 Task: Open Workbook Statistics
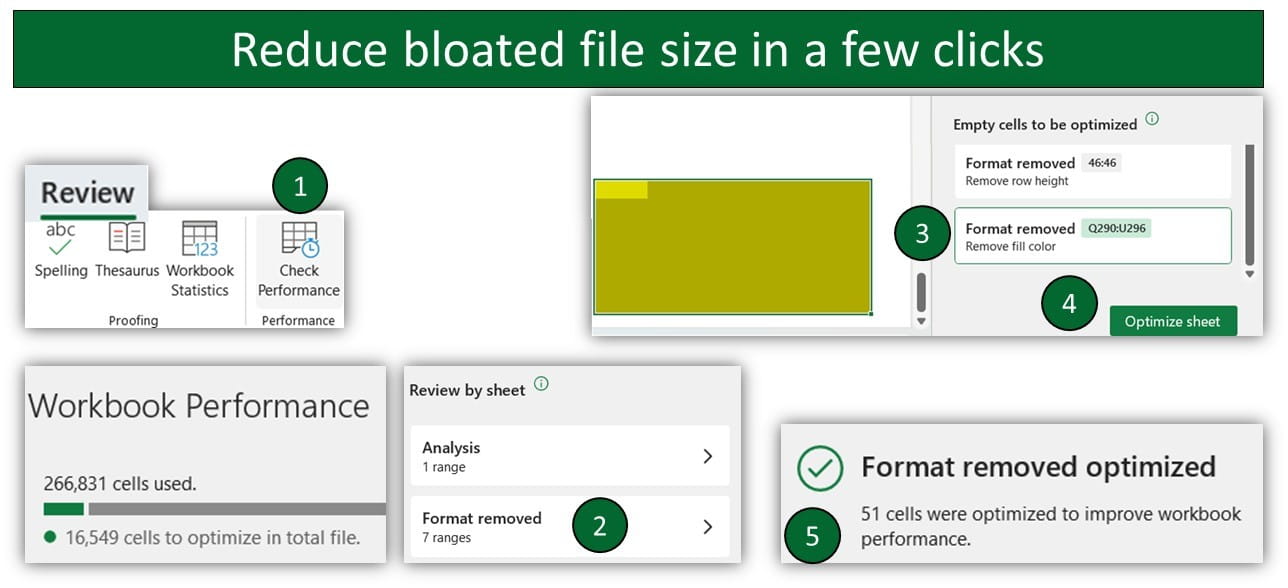click(199, 259)
